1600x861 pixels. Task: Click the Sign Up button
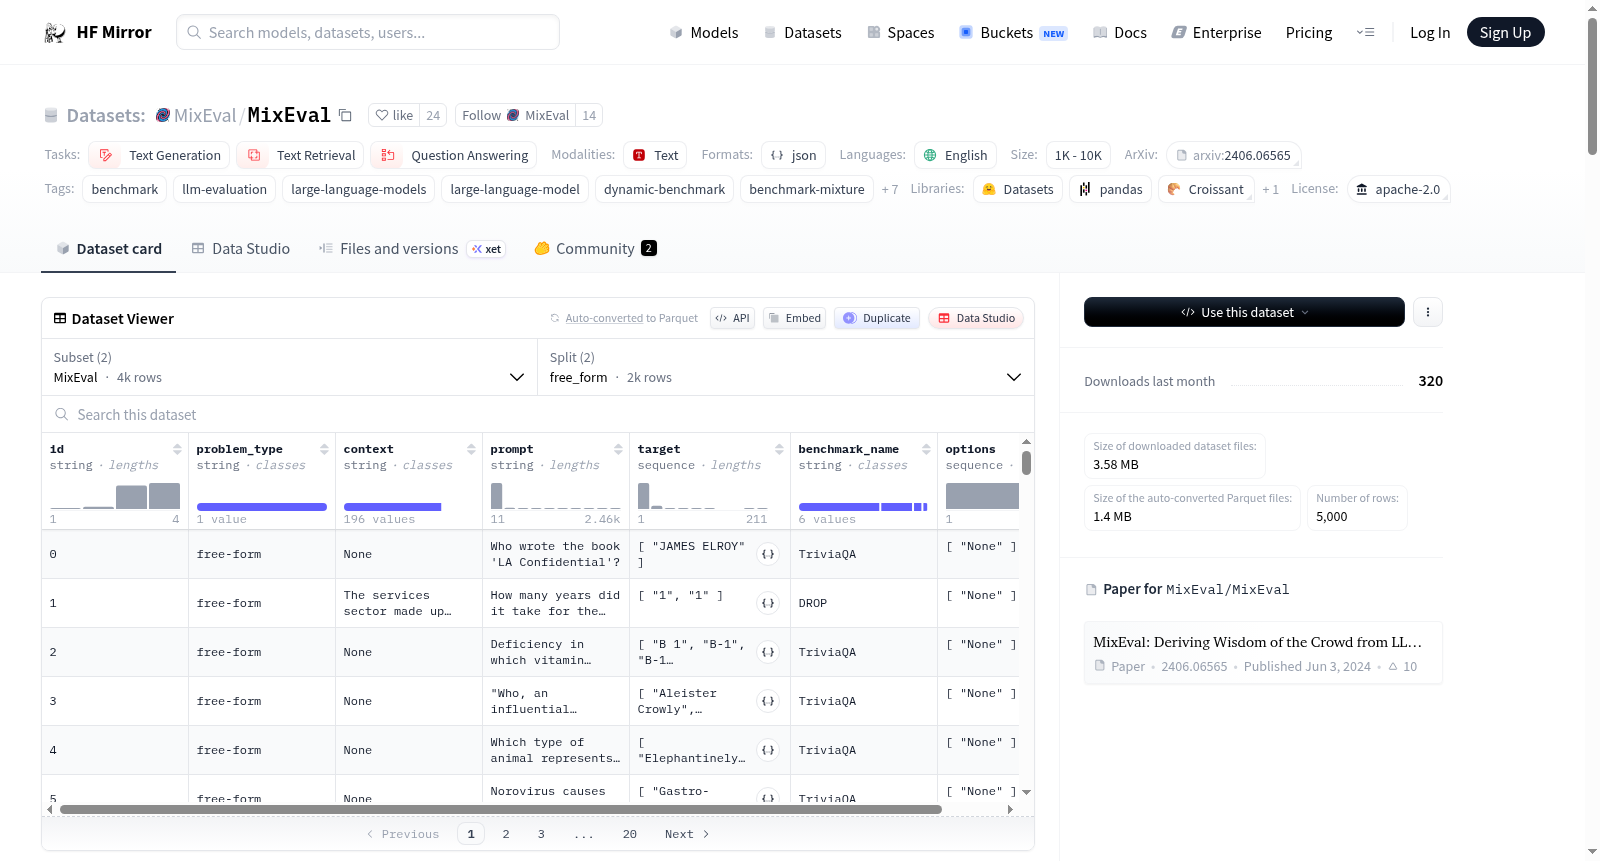(x=1505, y=32)
